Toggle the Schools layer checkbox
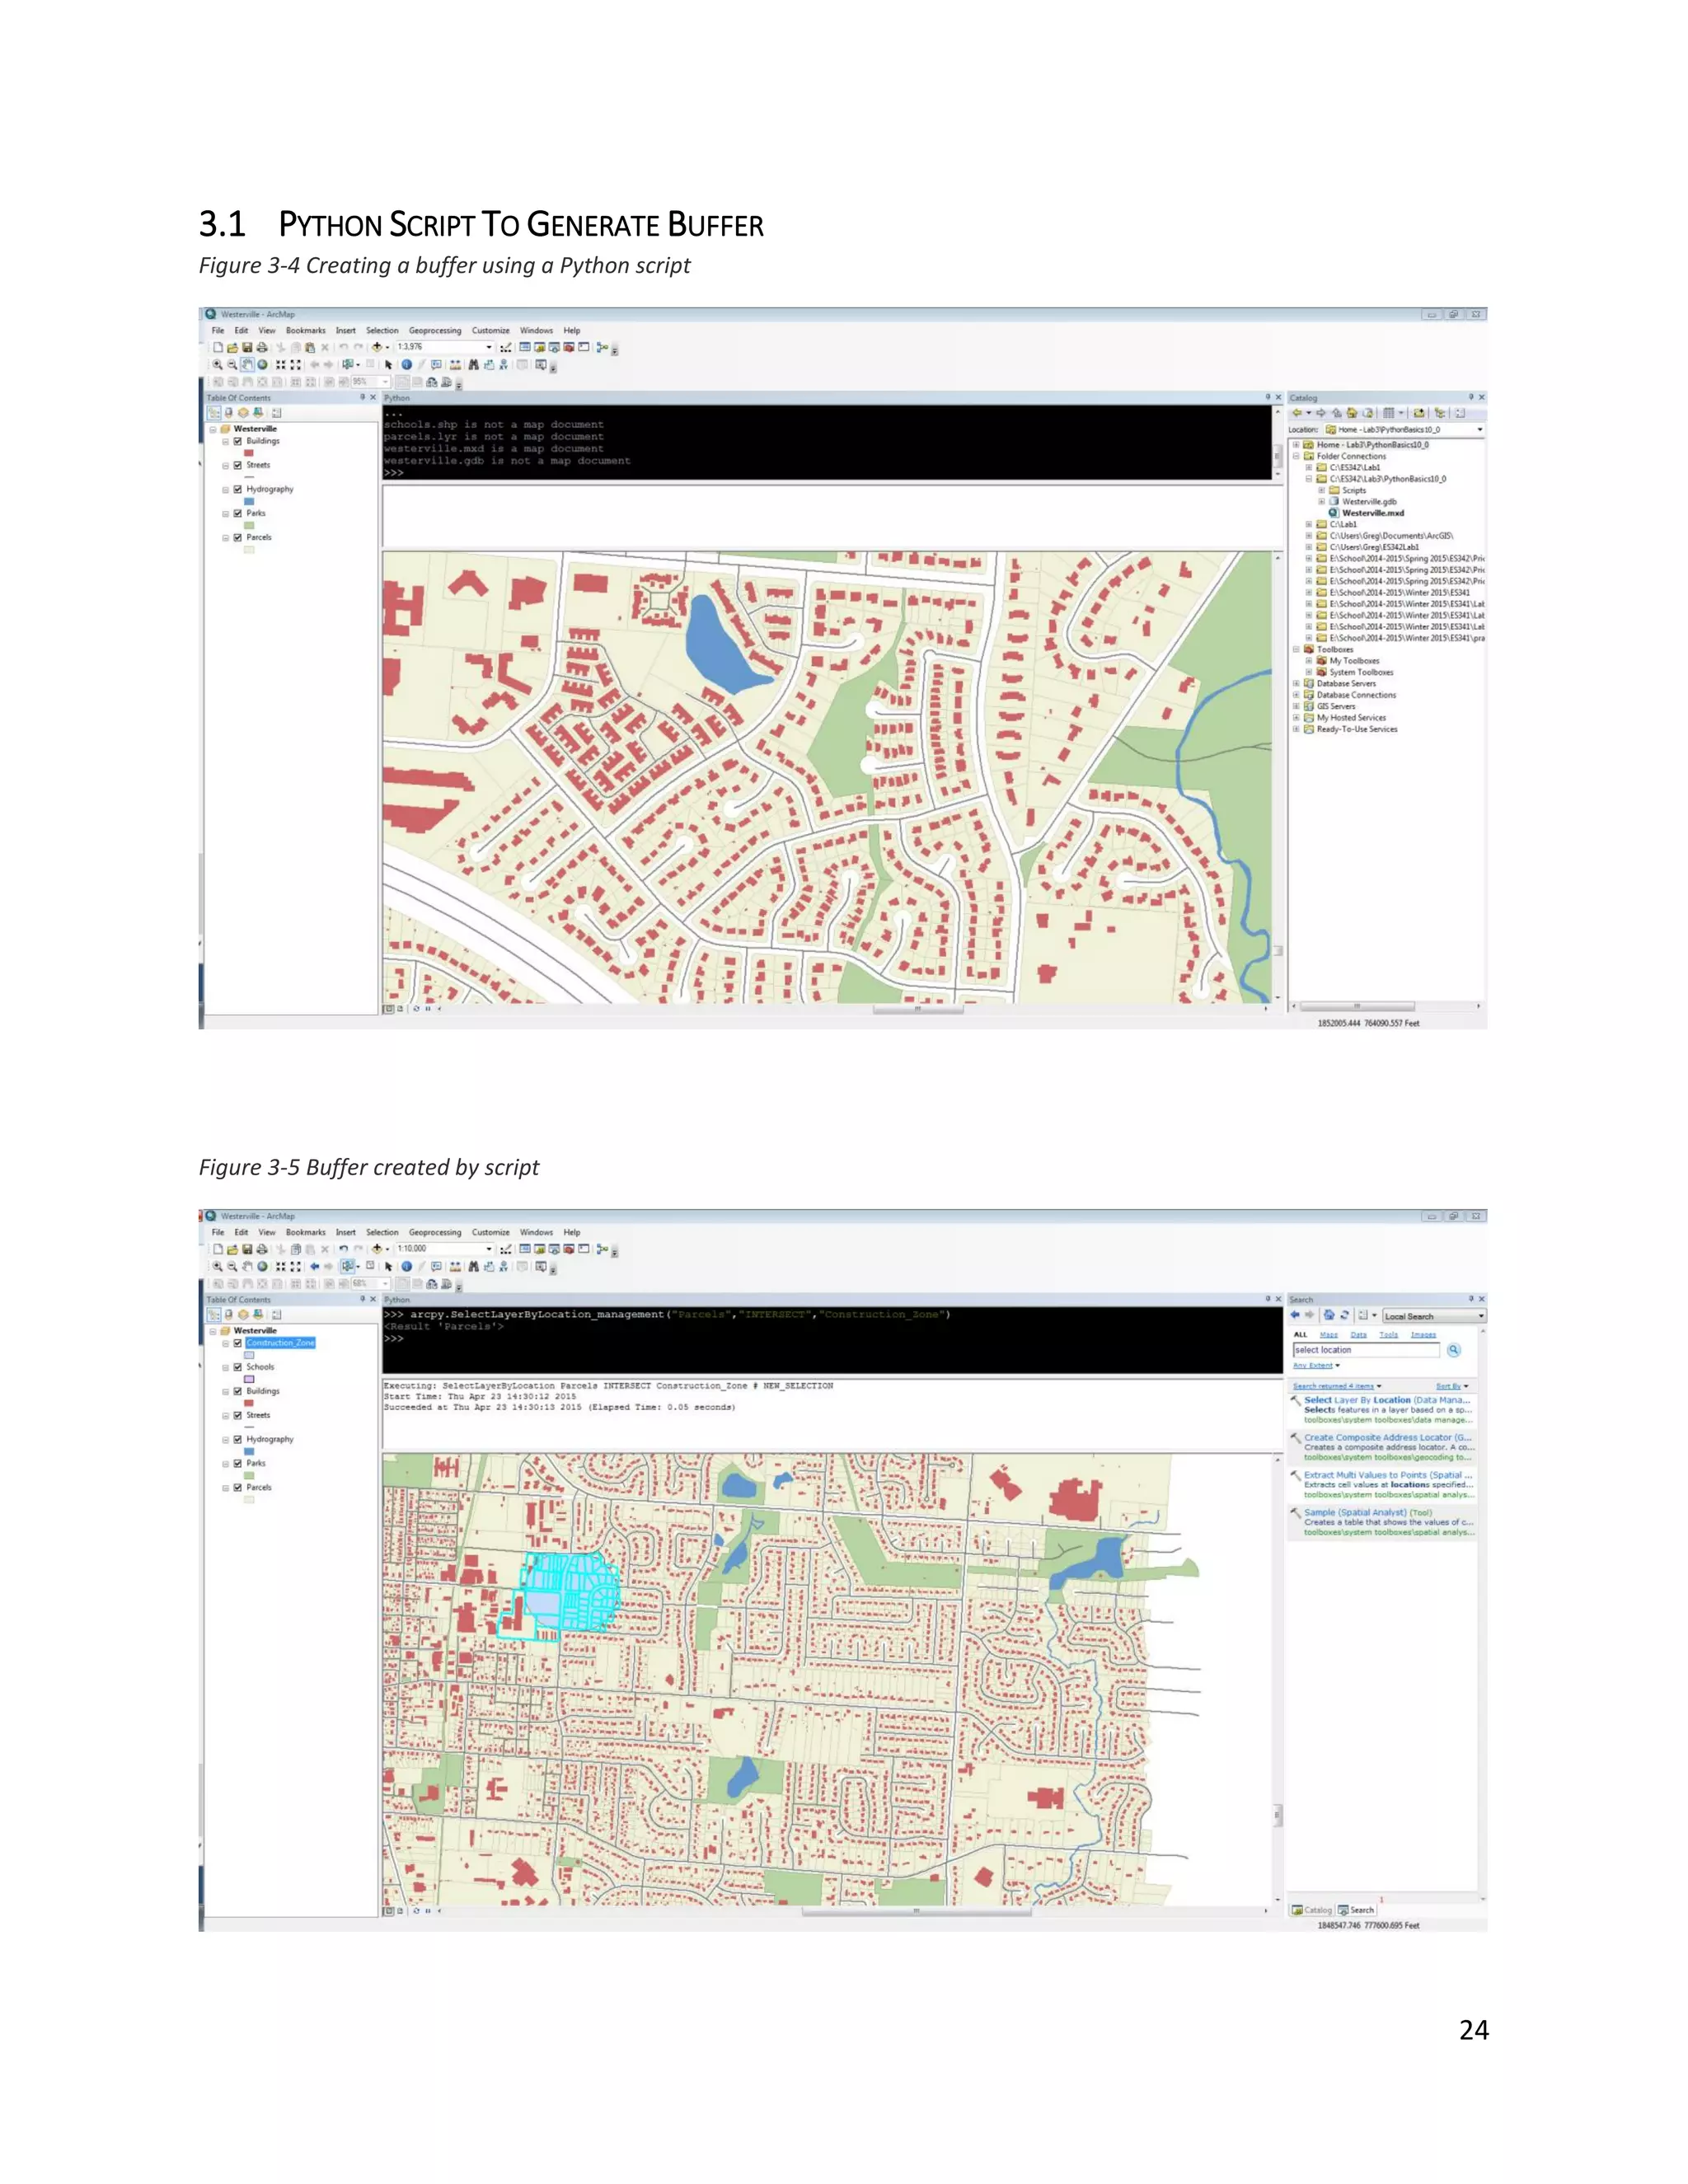1688x2184 pixels. 238,1367
